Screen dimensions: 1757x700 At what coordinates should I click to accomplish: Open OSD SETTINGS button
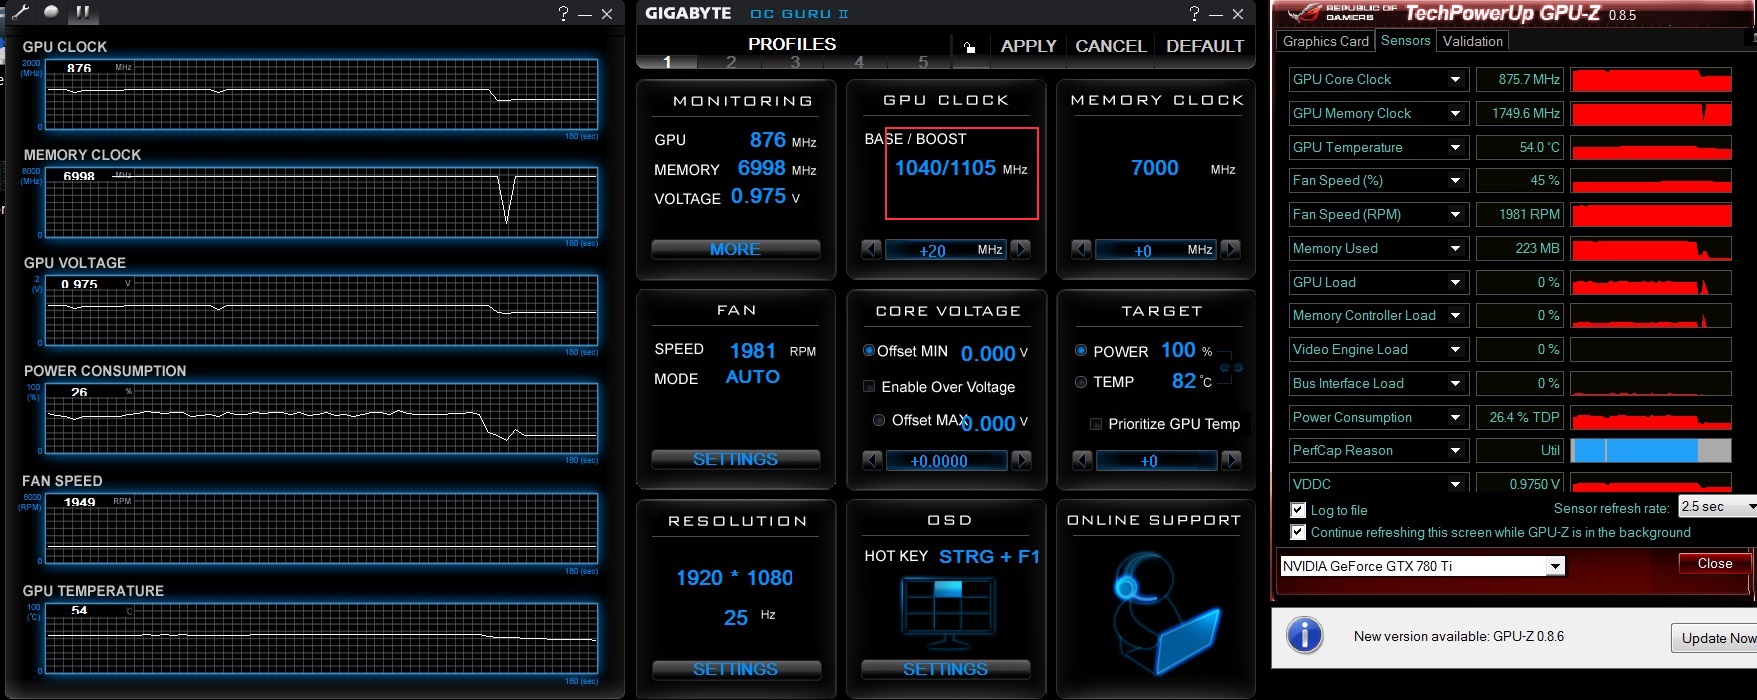tap(945, 669)
